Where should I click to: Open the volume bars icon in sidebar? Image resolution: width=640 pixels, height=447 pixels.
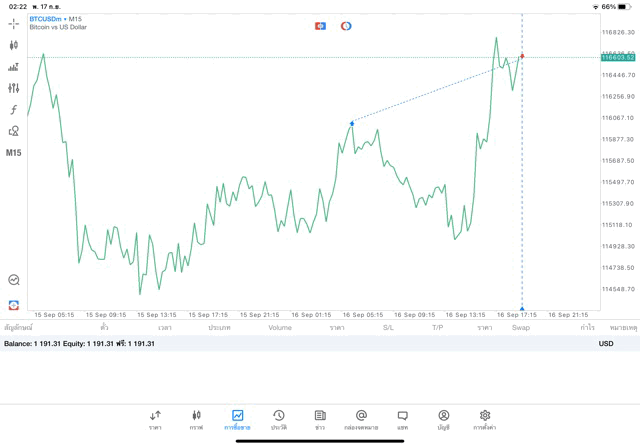(14, 67)
